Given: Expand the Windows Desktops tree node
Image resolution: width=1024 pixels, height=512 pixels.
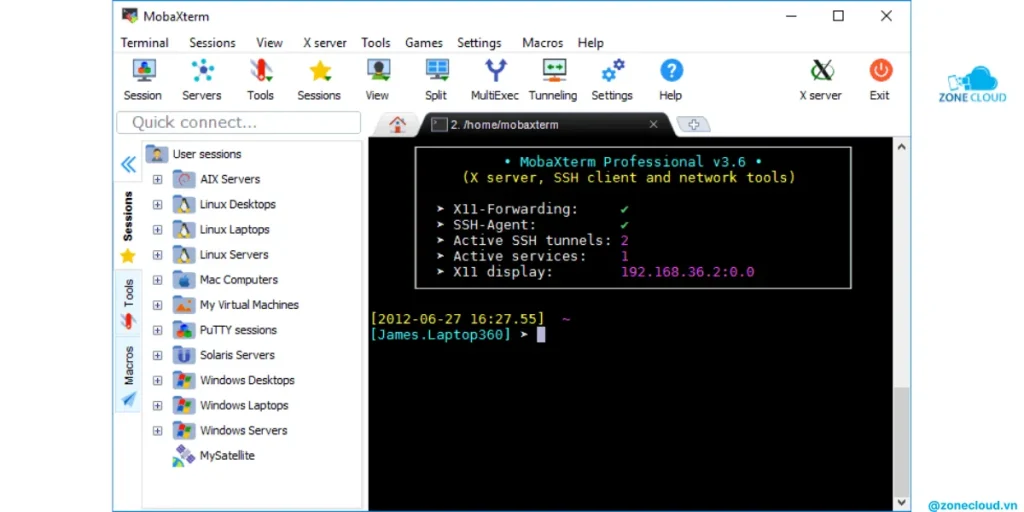Looking at the screenshot, I should (157, 381).
